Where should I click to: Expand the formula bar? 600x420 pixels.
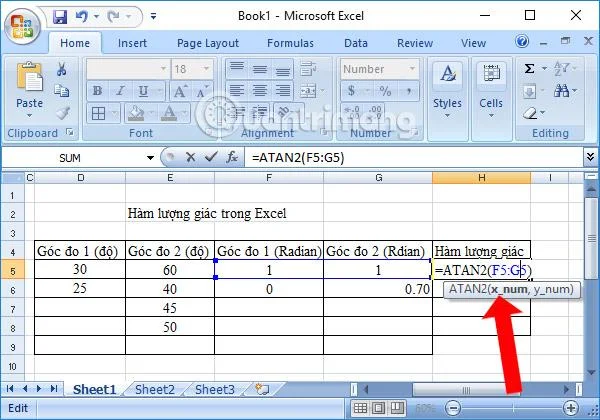[x=590, y=157]
